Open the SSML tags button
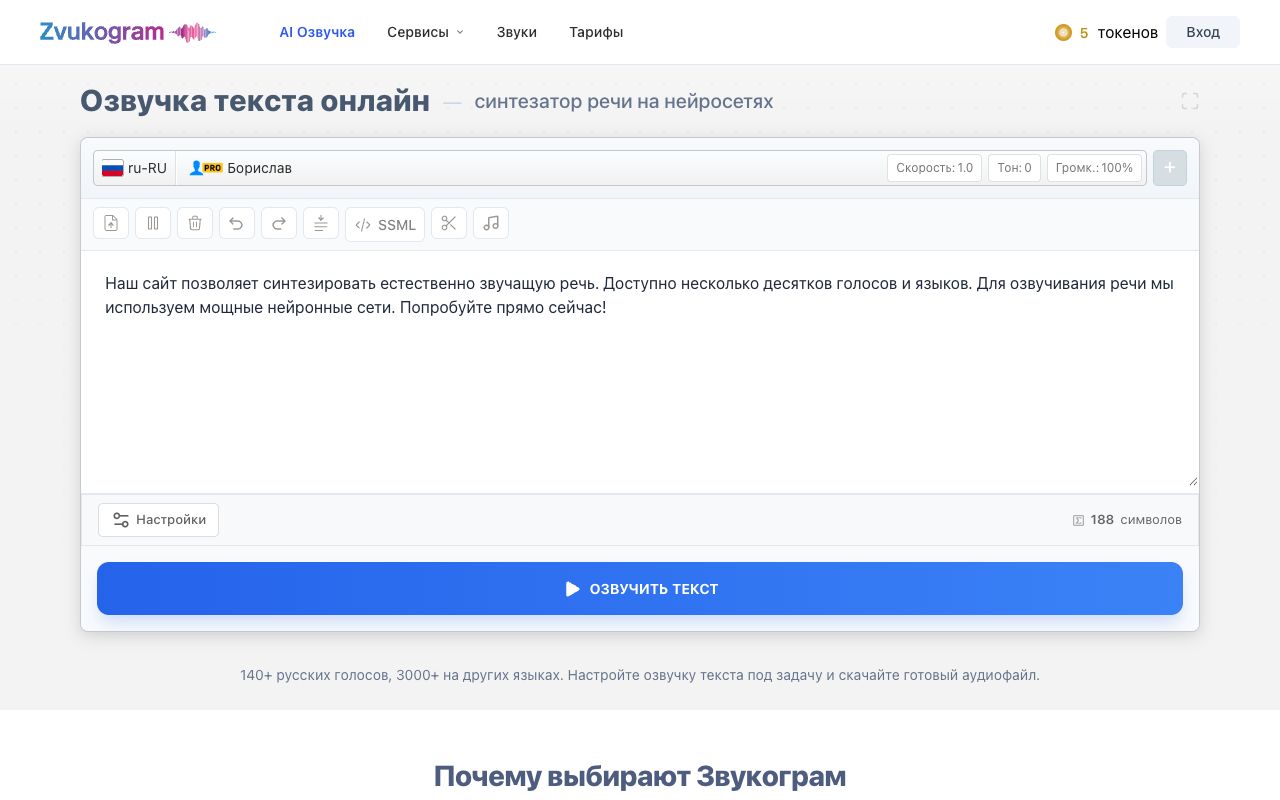Image resolution: width=1280 pixels, height=800 pixels. pyautogui.click(x=385, y=224)
